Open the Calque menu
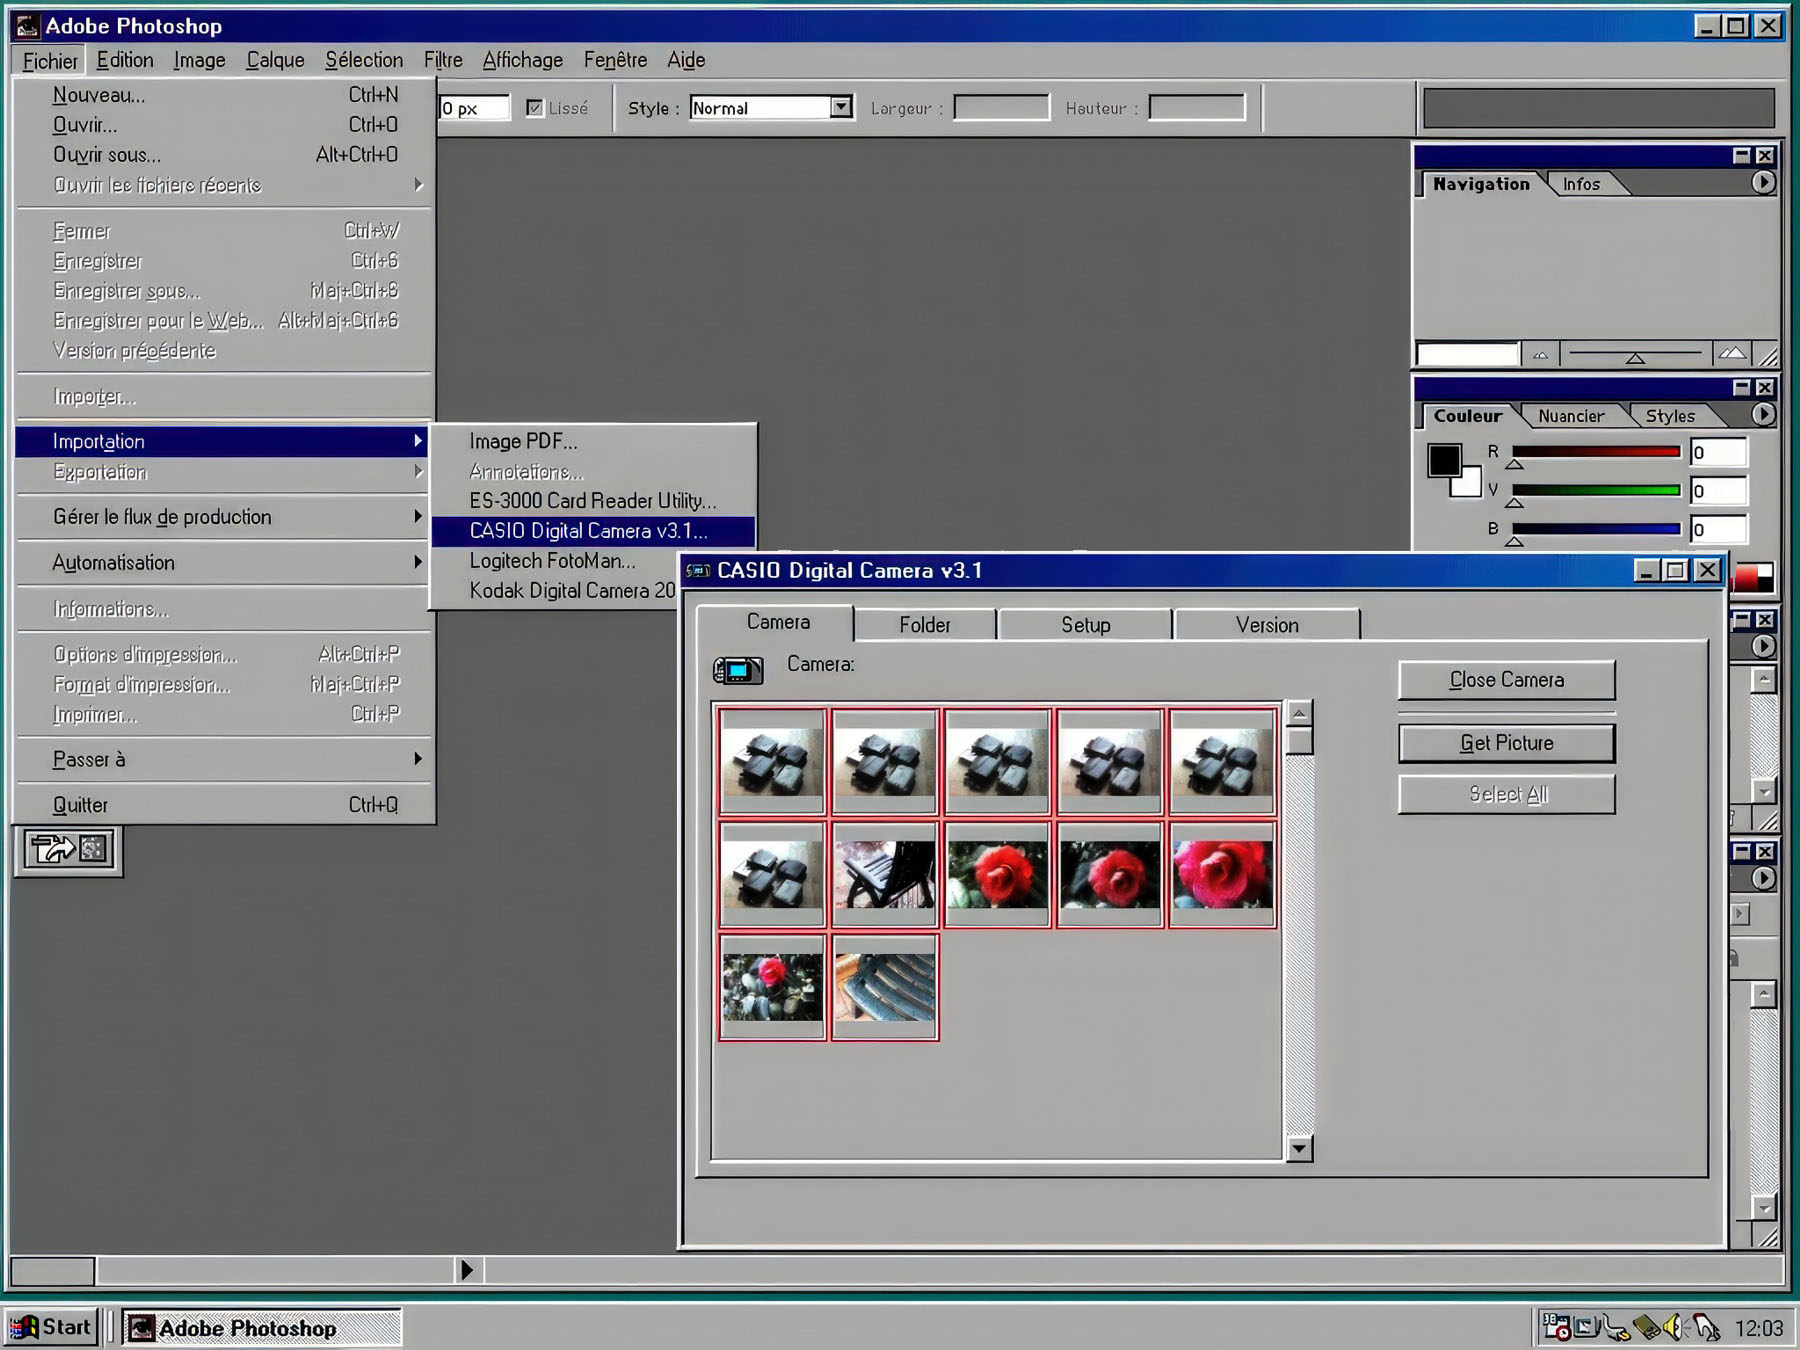Image resolution: width=1800 pixels, height=1350 pixels. tap(275, 60)
